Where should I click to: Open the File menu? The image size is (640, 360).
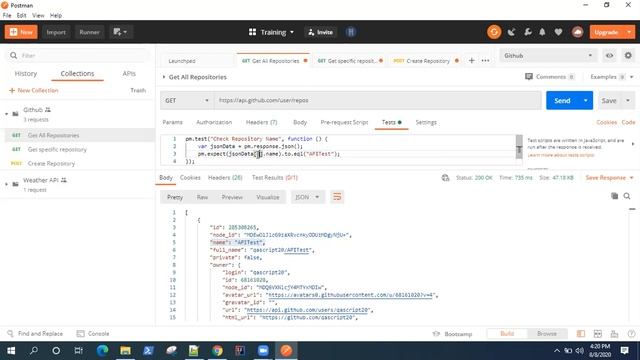point(7,15)
